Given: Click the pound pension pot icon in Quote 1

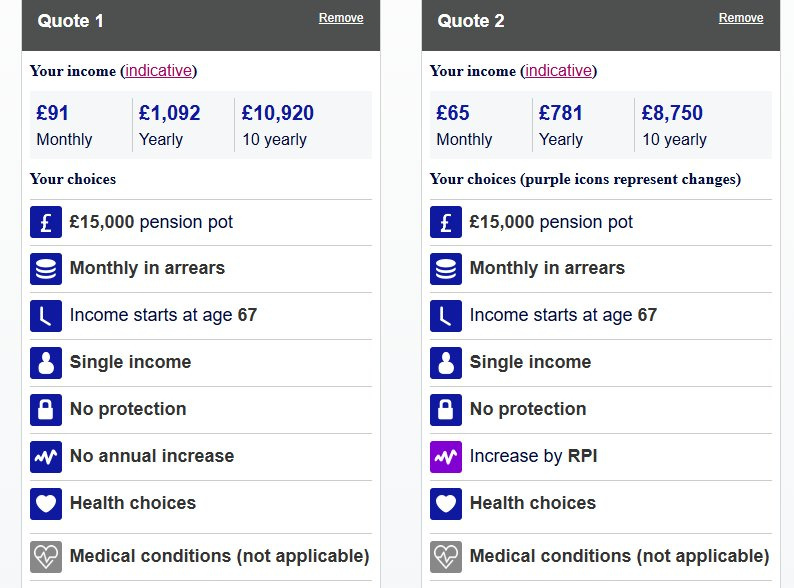Looking at the screenshot, I should (x=46, y=222).
